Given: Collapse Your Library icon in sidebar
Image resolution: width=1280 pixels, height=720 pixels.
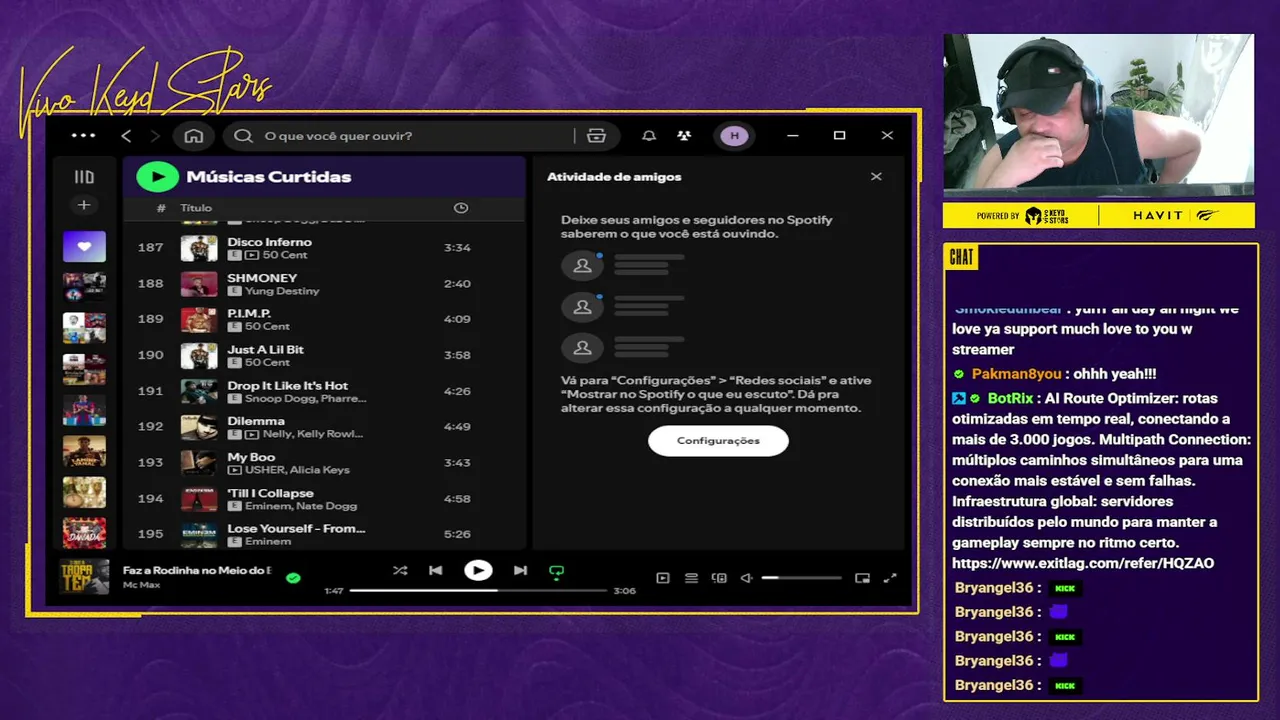Looking at the screenshot, I should pos(84,177).
